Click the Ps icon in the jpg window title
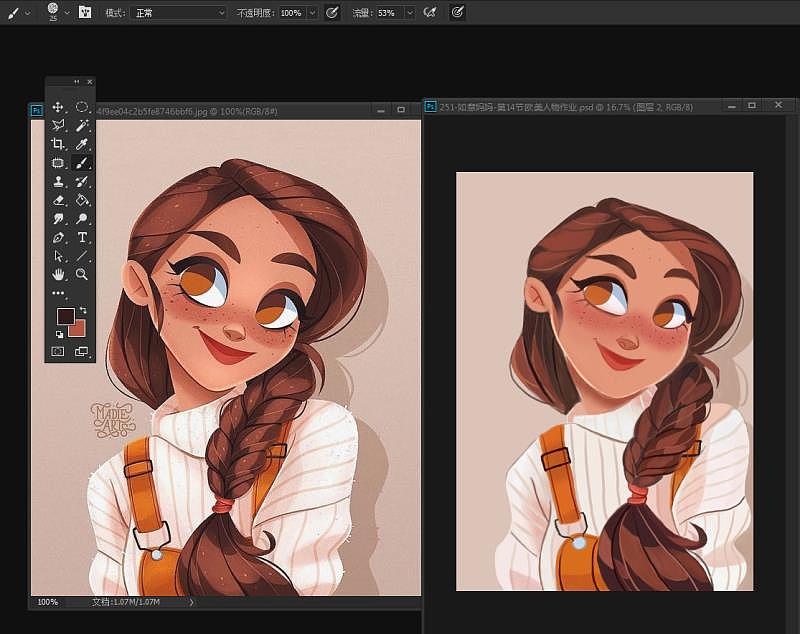This screenshot has width=800, height=634. pos(37,110)
